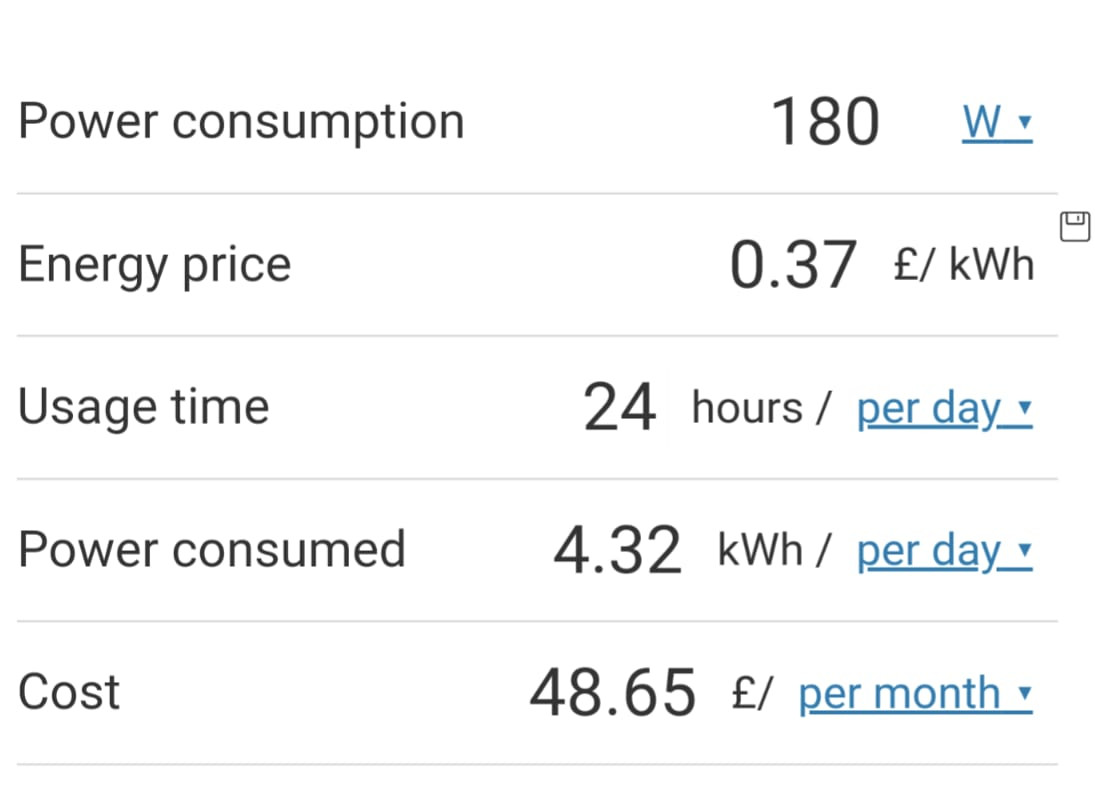Image resolution: width=1095 pixels, height=812 pixels.
Task: Click the 4.32 kWh consumed value
Action: [617, 551]
